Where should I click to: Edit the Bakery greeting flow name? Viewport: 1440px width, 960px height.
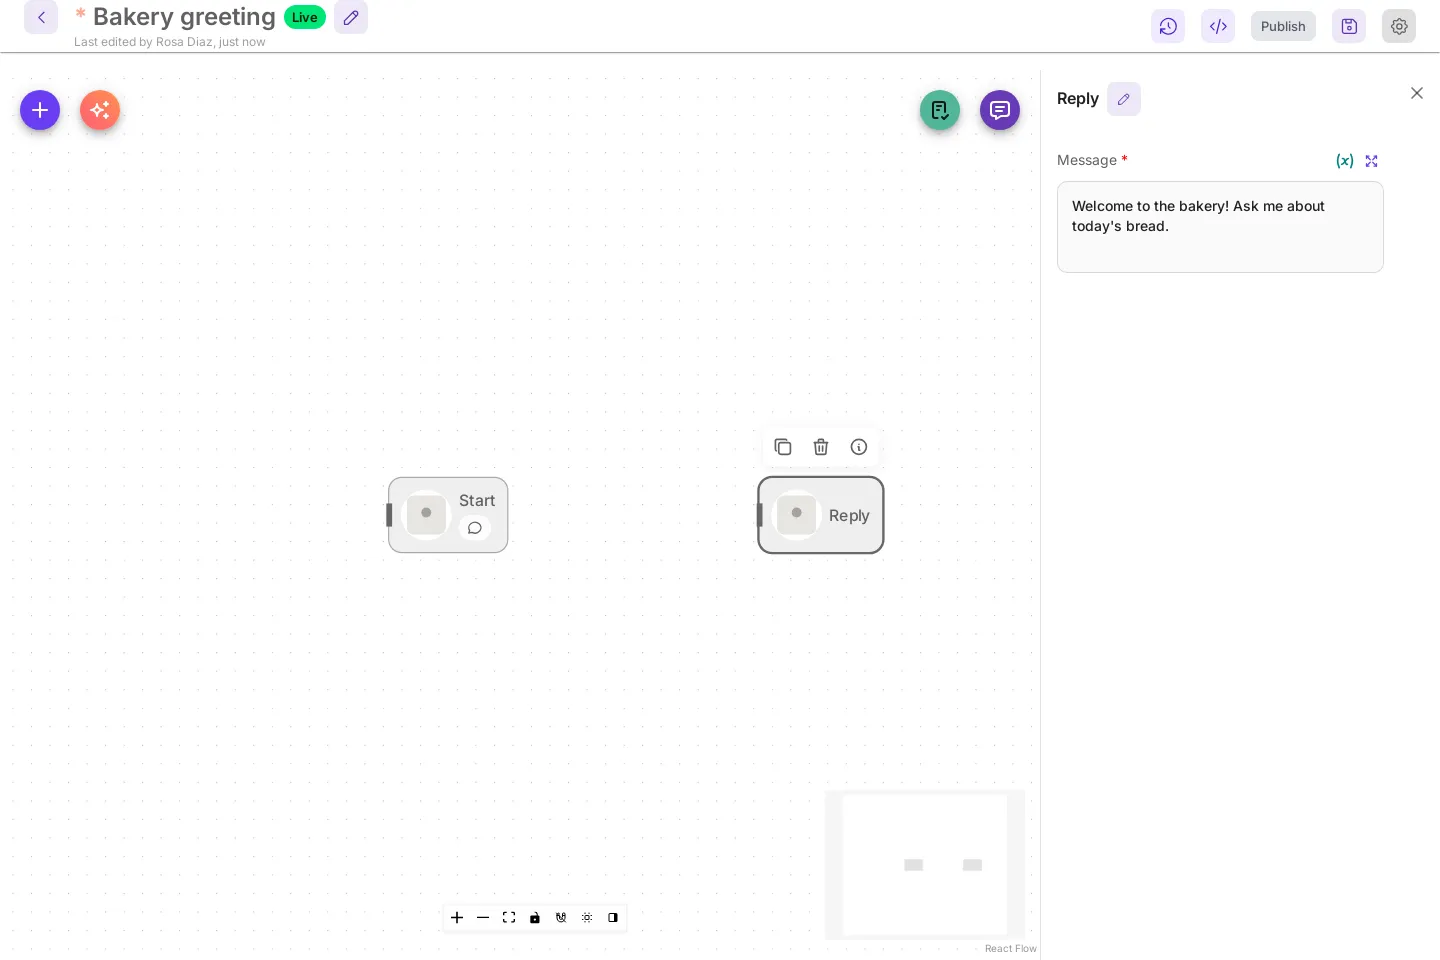(x=351, y=17)
